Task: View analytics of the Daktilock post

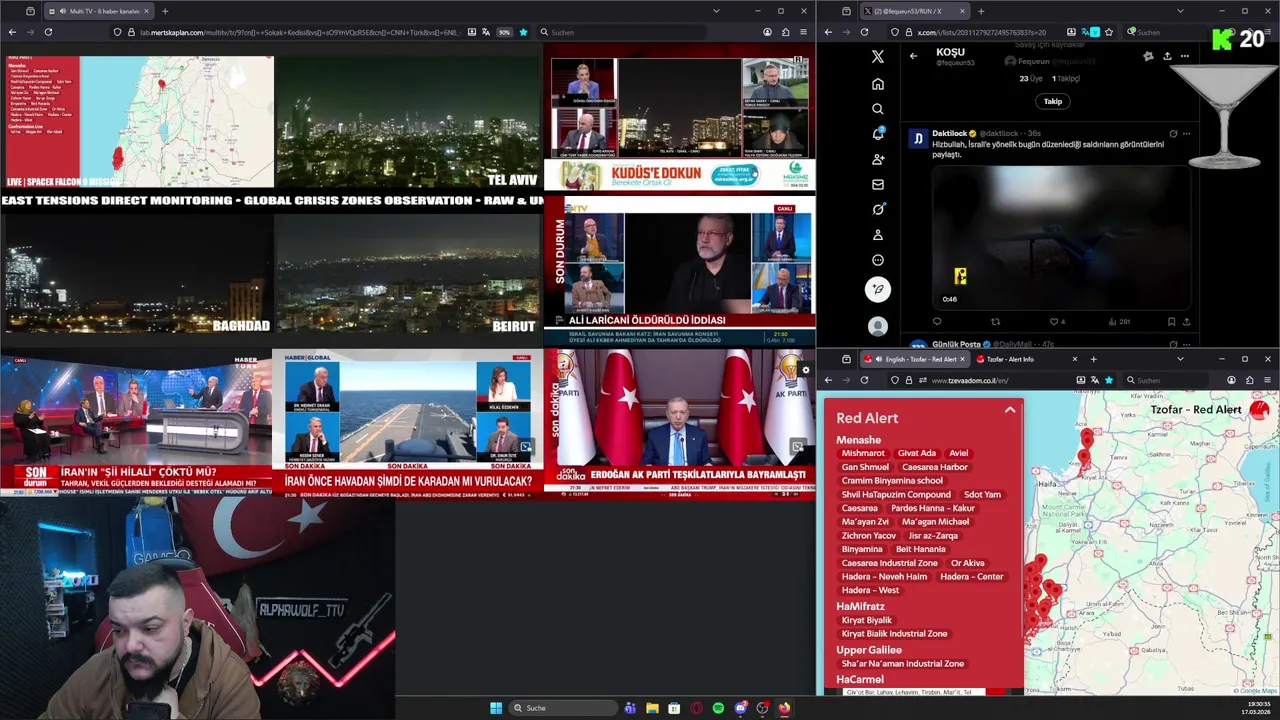Action: point(1118,322)
